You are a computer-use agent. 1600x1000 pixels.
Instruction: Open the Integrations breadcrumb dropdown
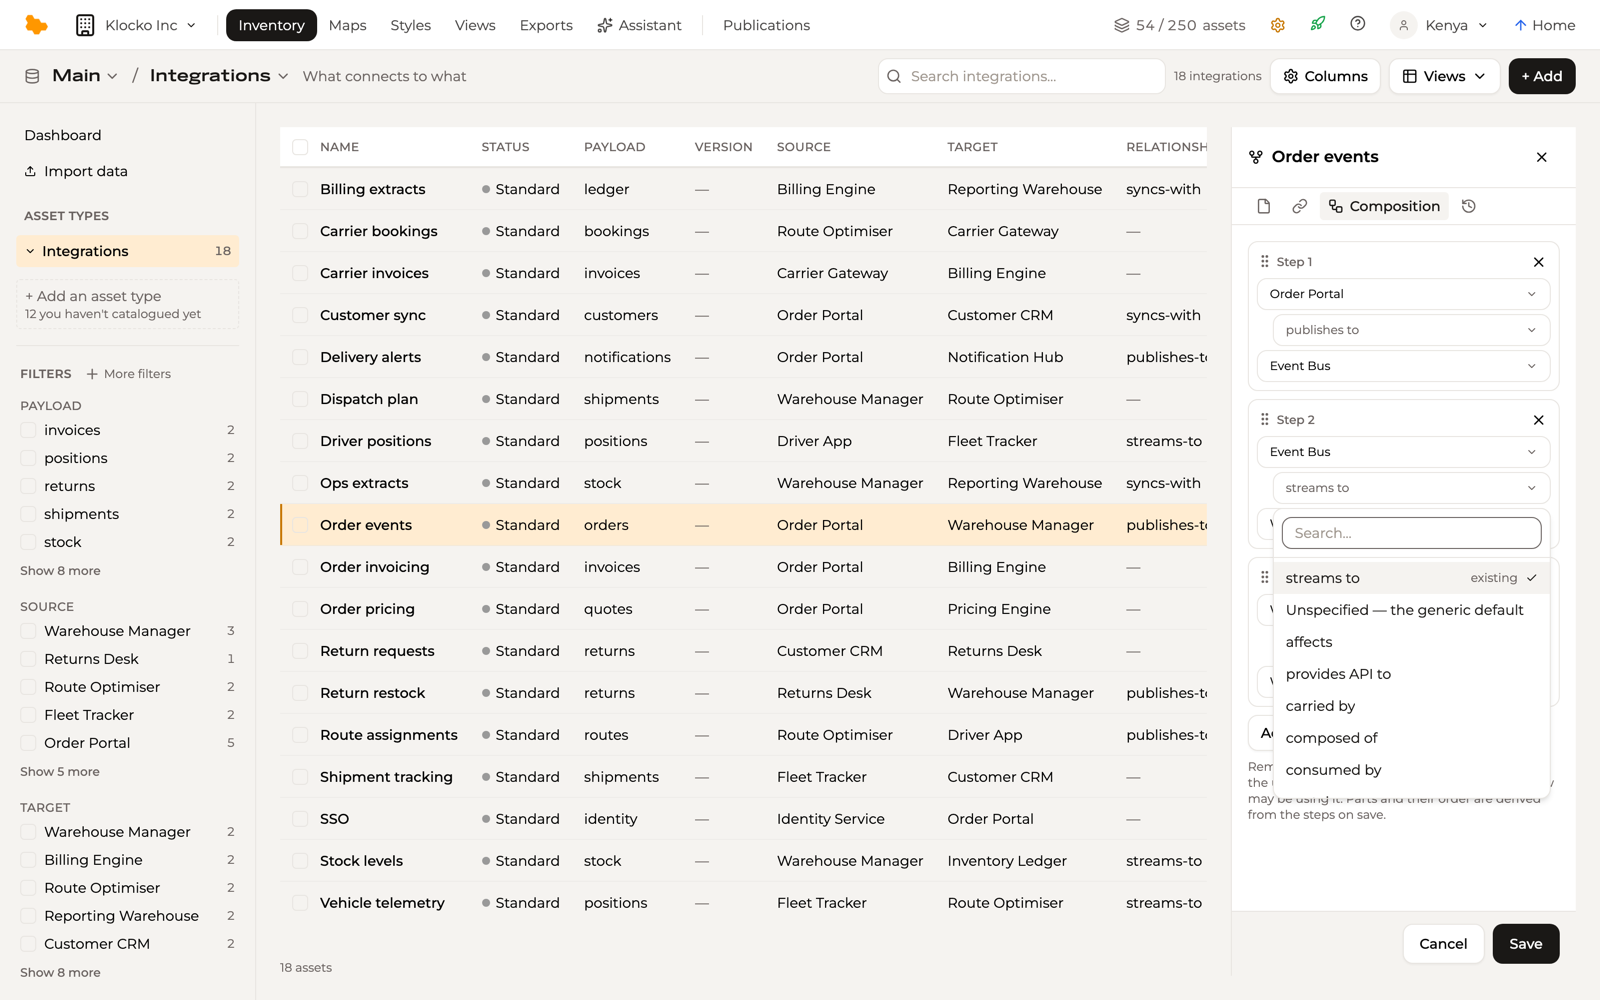(x=219, y=76)
